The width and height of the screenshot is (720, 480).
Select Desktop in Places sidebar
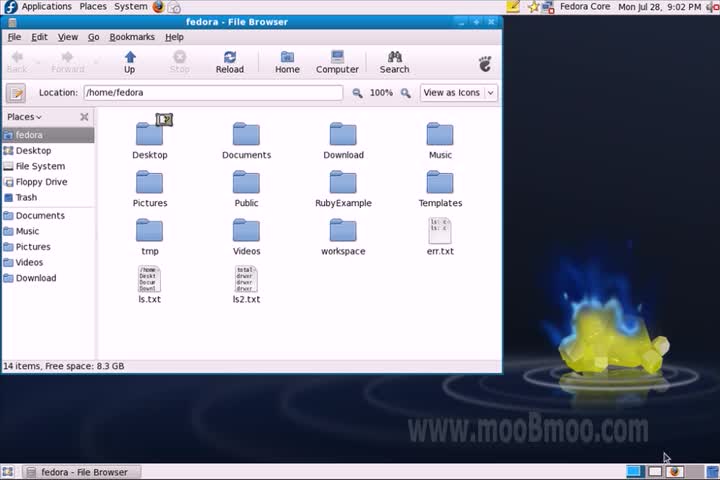tap(48, 151)
